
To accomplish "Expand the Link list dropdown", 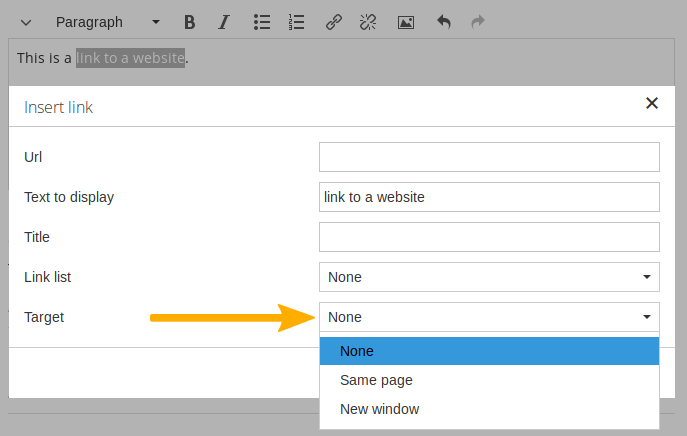I will (x=489, y=277).
